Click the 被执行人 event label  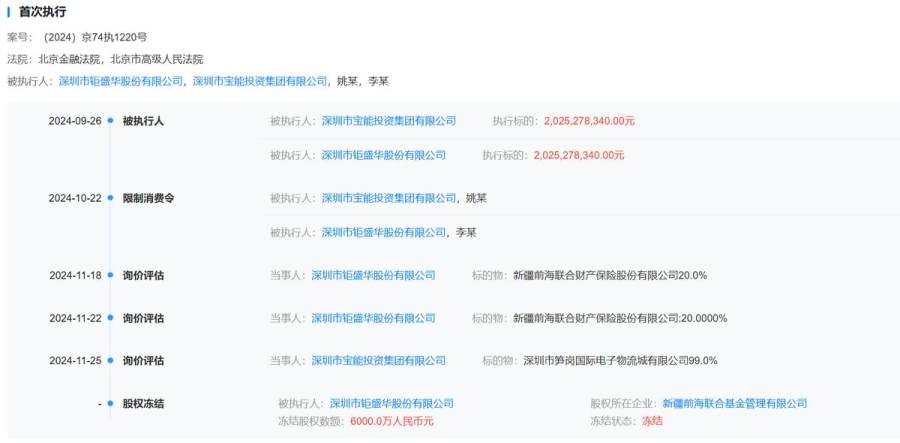(143, 121)
